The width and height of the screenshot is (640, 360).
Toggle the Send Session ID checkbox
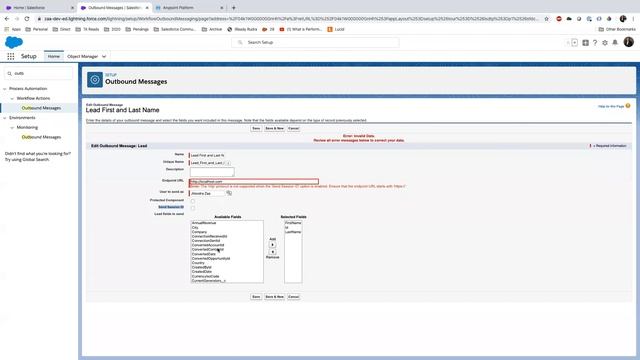pyautogui.click(x=193, y=208)
